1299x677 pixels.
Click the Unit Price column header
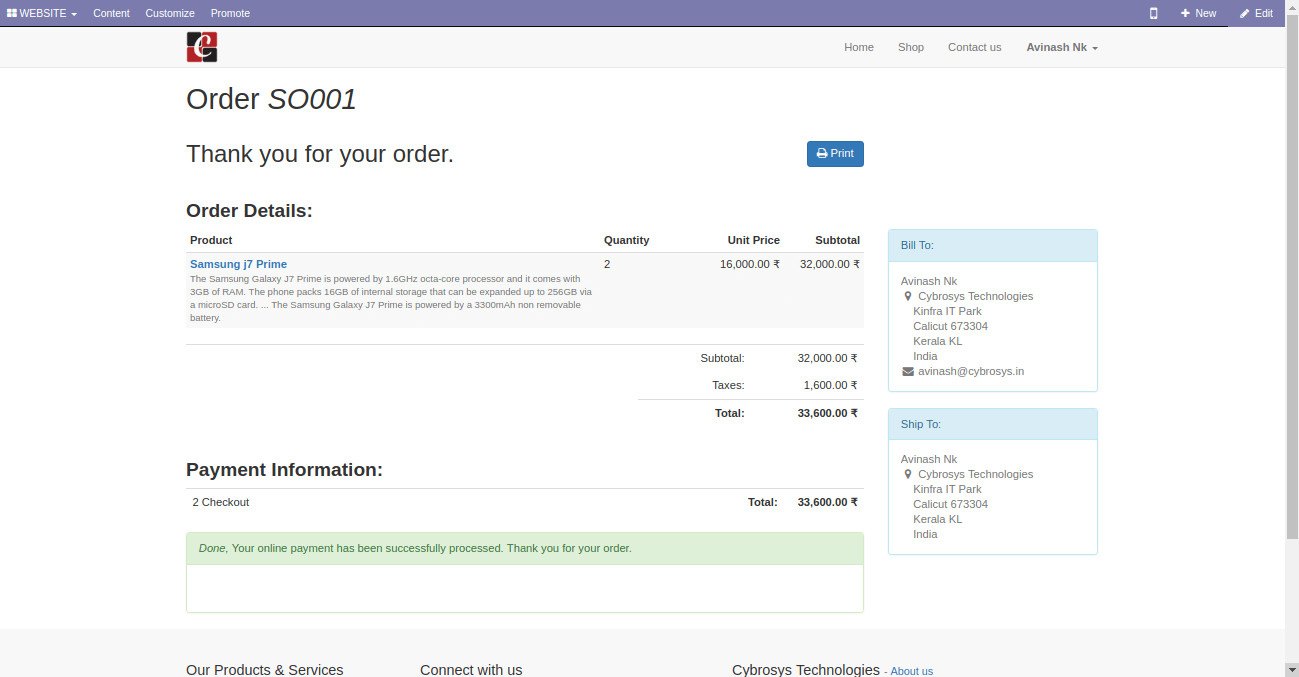click(754, 240)
